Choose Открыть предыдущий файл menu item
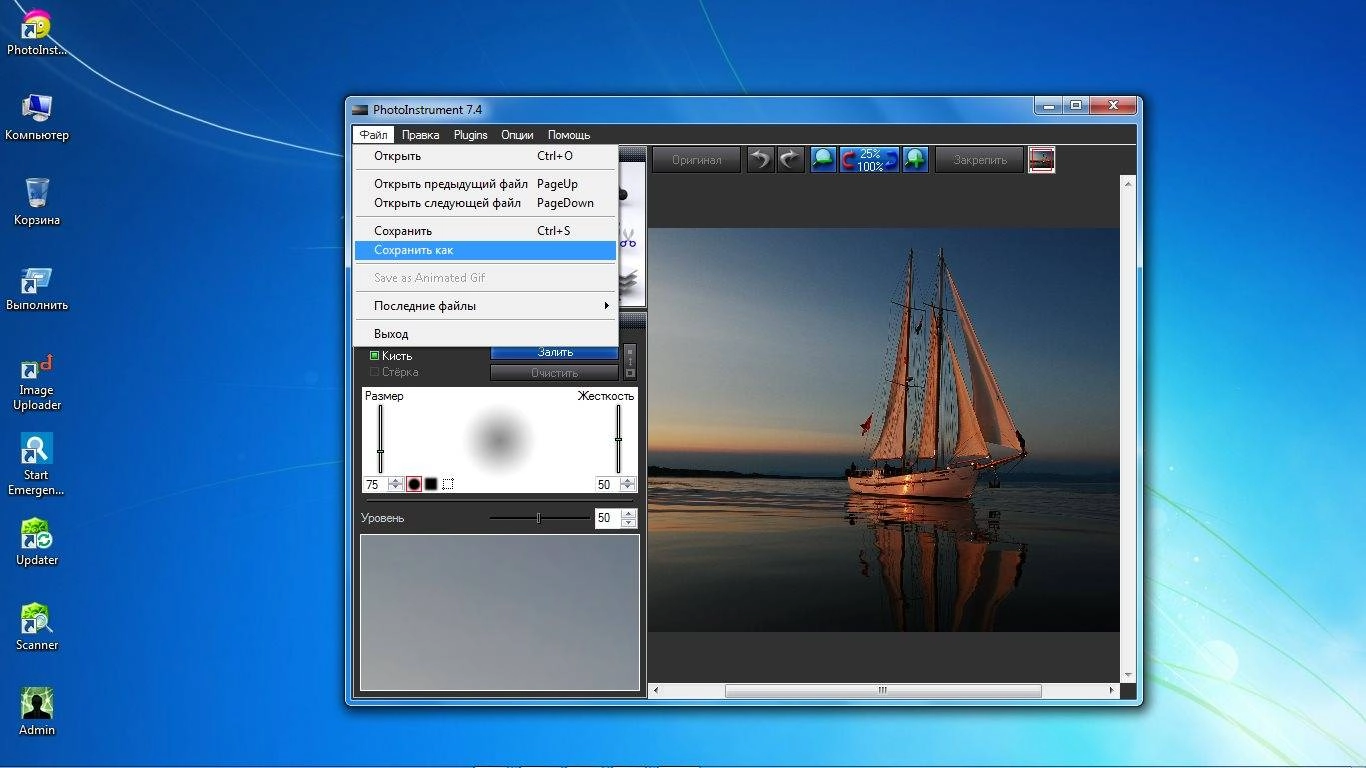Screen dimensions: 1366x768 [485, 184]
